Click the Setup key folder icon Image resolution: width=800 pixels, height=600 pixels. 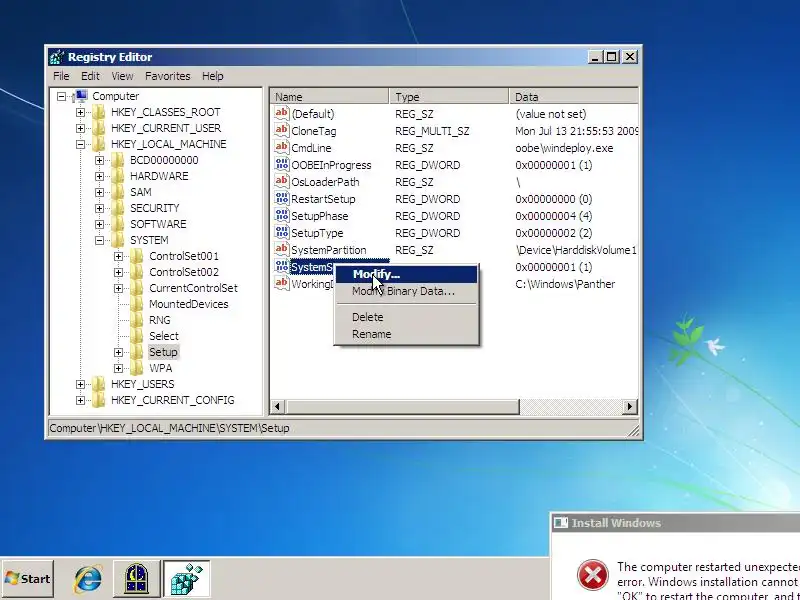click(137, 352)
